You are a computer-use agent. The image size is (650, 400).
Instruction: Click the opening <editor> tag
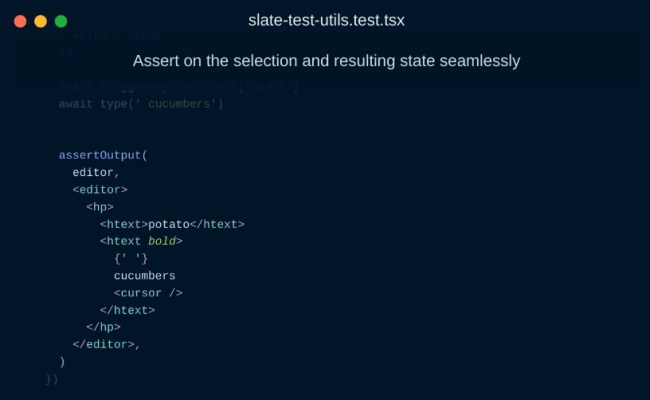click(x=100, y=189)
